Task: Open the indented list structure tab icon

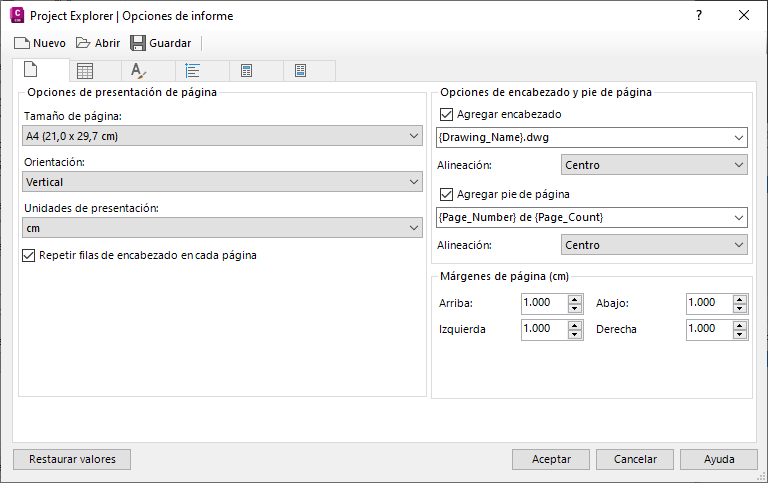Action: pos(193,71)
